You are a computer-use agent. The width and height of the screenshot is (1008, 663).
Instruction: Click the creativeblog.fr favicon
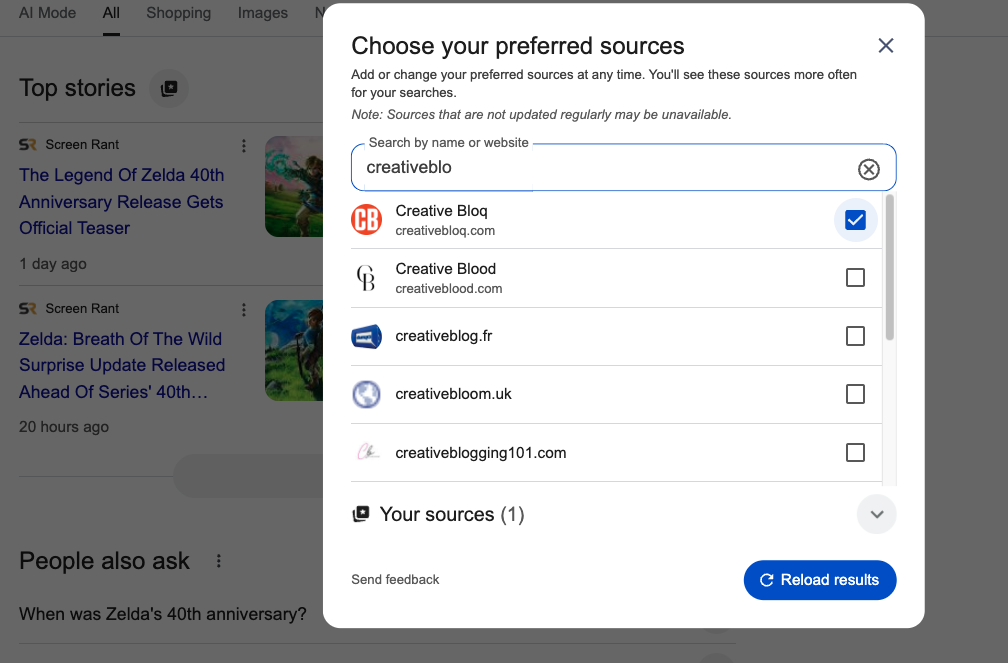click(367, 336)
